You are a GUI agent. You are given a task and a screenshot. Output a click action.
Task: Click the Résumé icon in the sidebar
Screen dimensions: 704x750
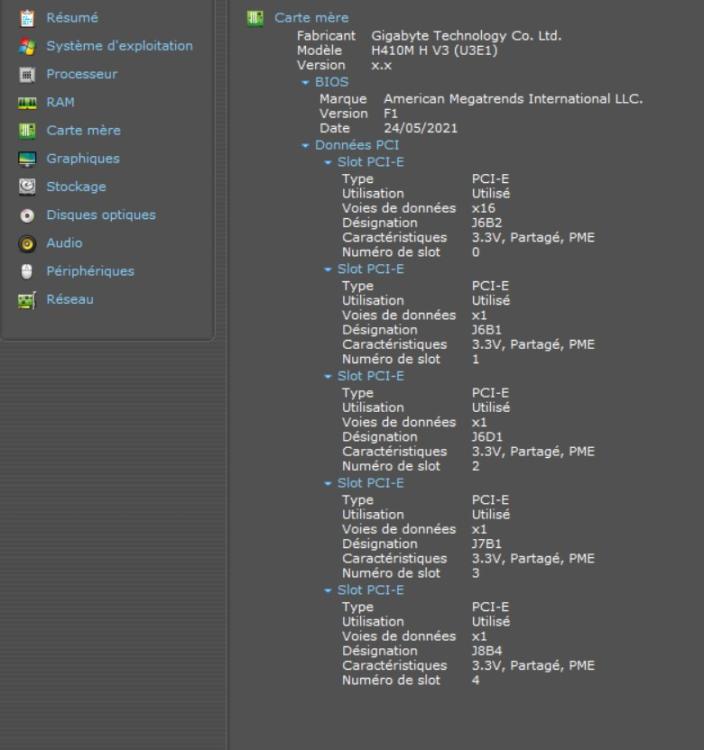pos(27,18)
